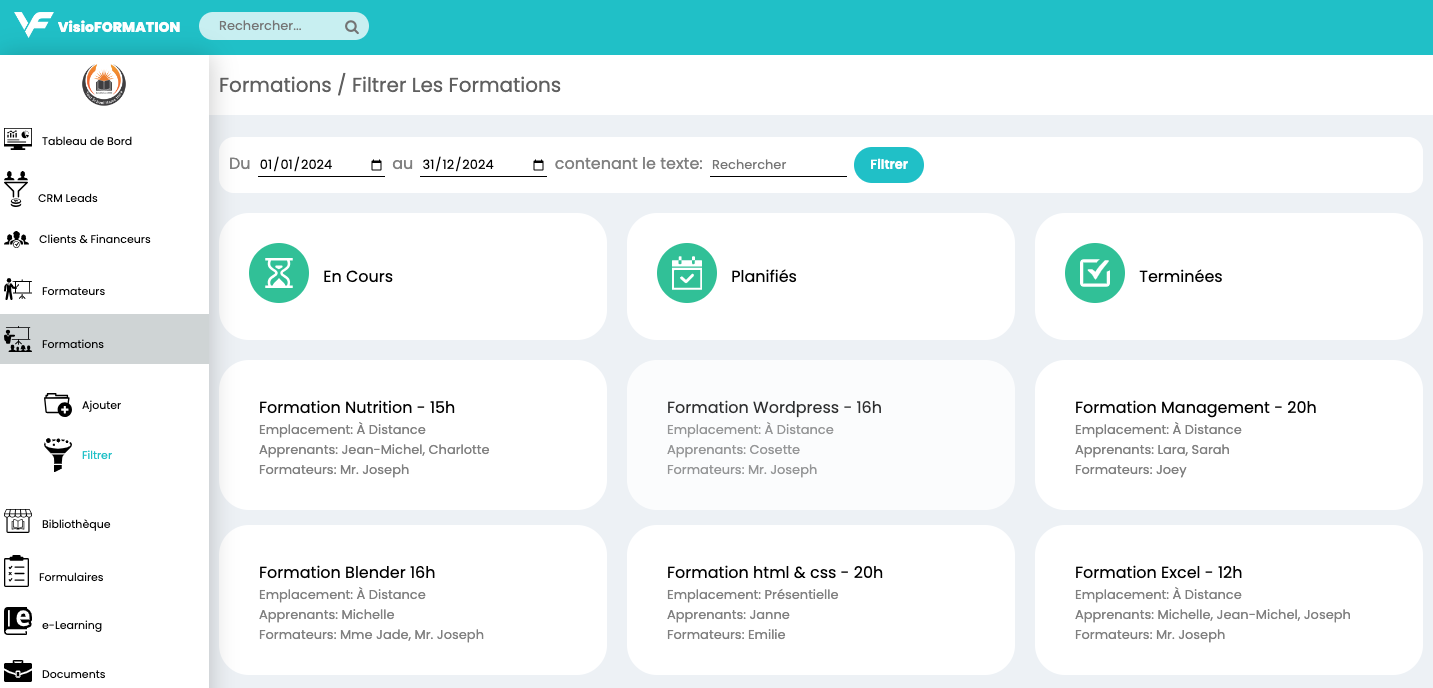Screen dimensions: 1433x688
Task: Click the start date field 01/01/2024
Action: (x=321, y=165)
